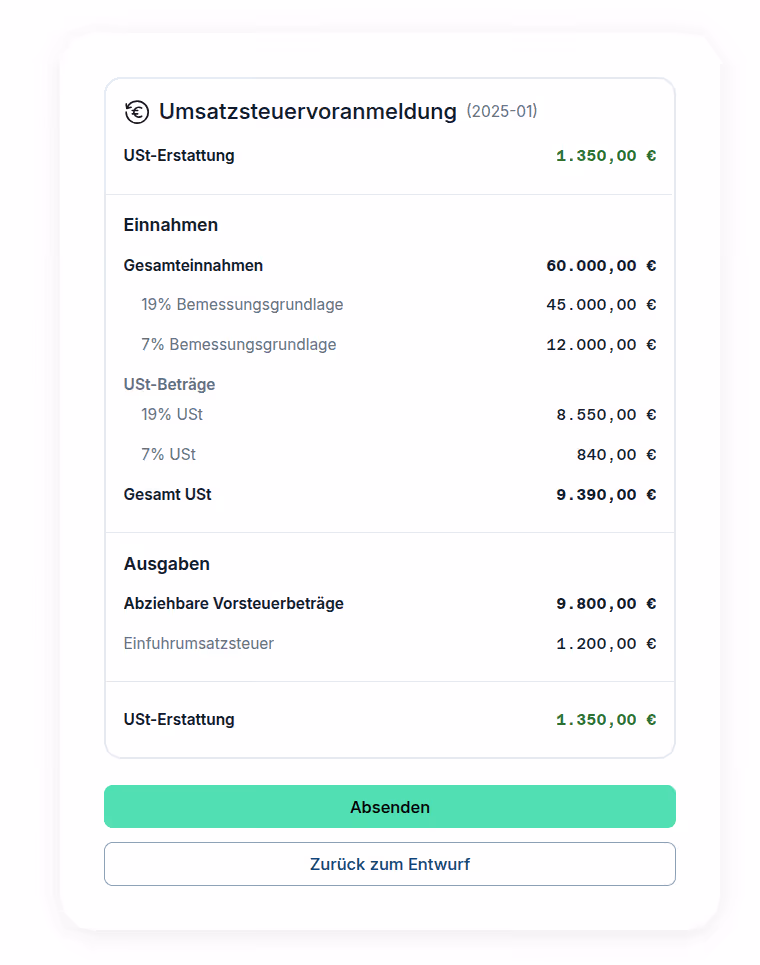
Task: Click the 12.000,00 € amount
Action: point(601,345)
